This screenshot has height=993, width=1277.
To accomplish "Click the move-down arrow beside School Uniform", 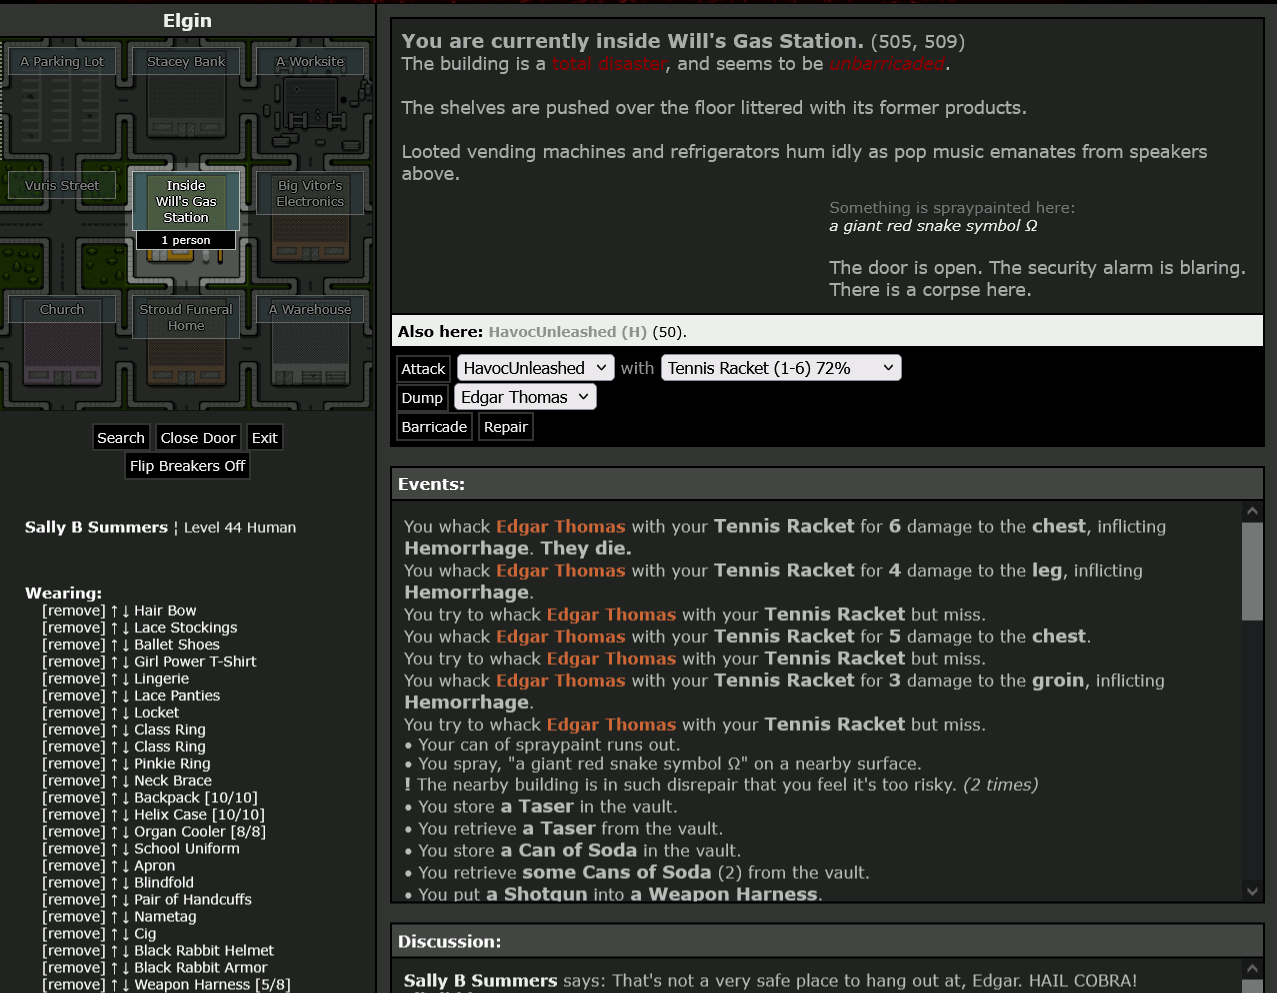I will click(126, 849).
